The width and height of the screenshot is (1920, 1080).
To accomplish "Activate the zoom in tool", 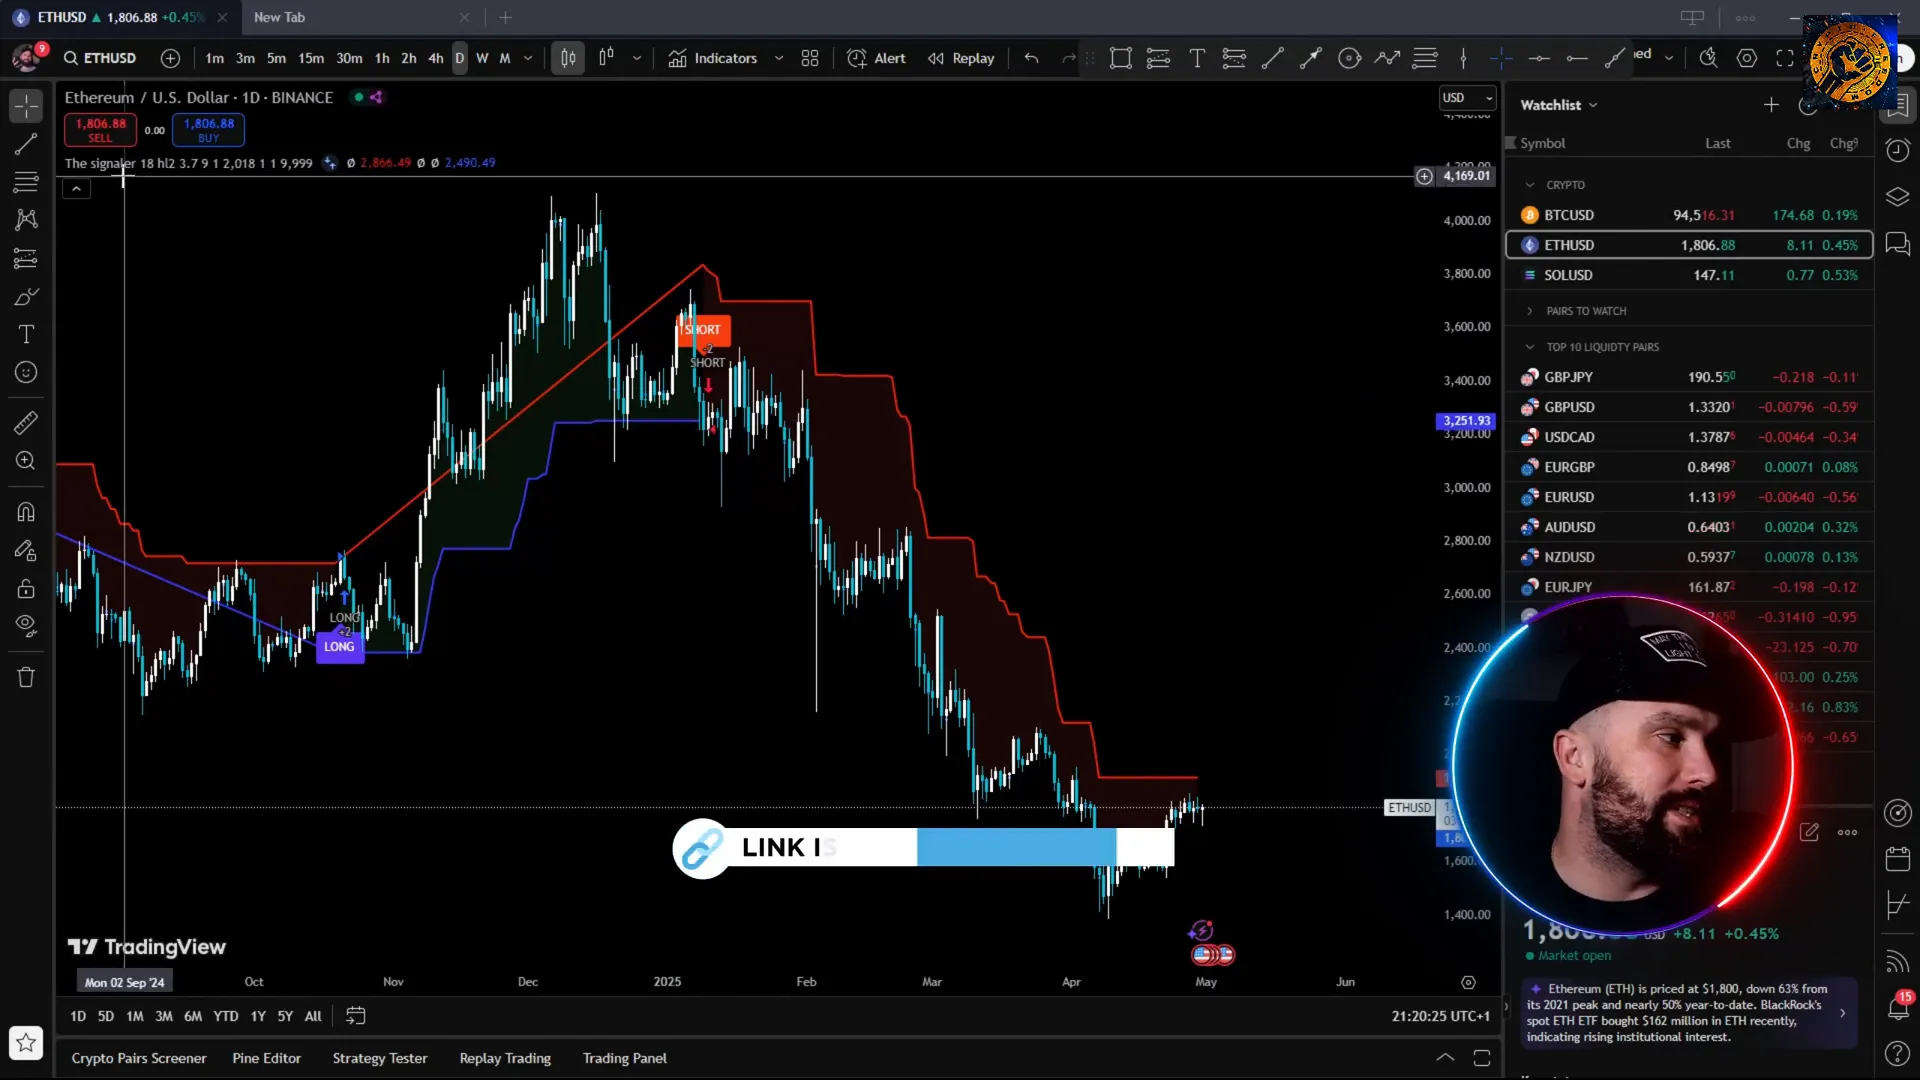I will point(26,461).
